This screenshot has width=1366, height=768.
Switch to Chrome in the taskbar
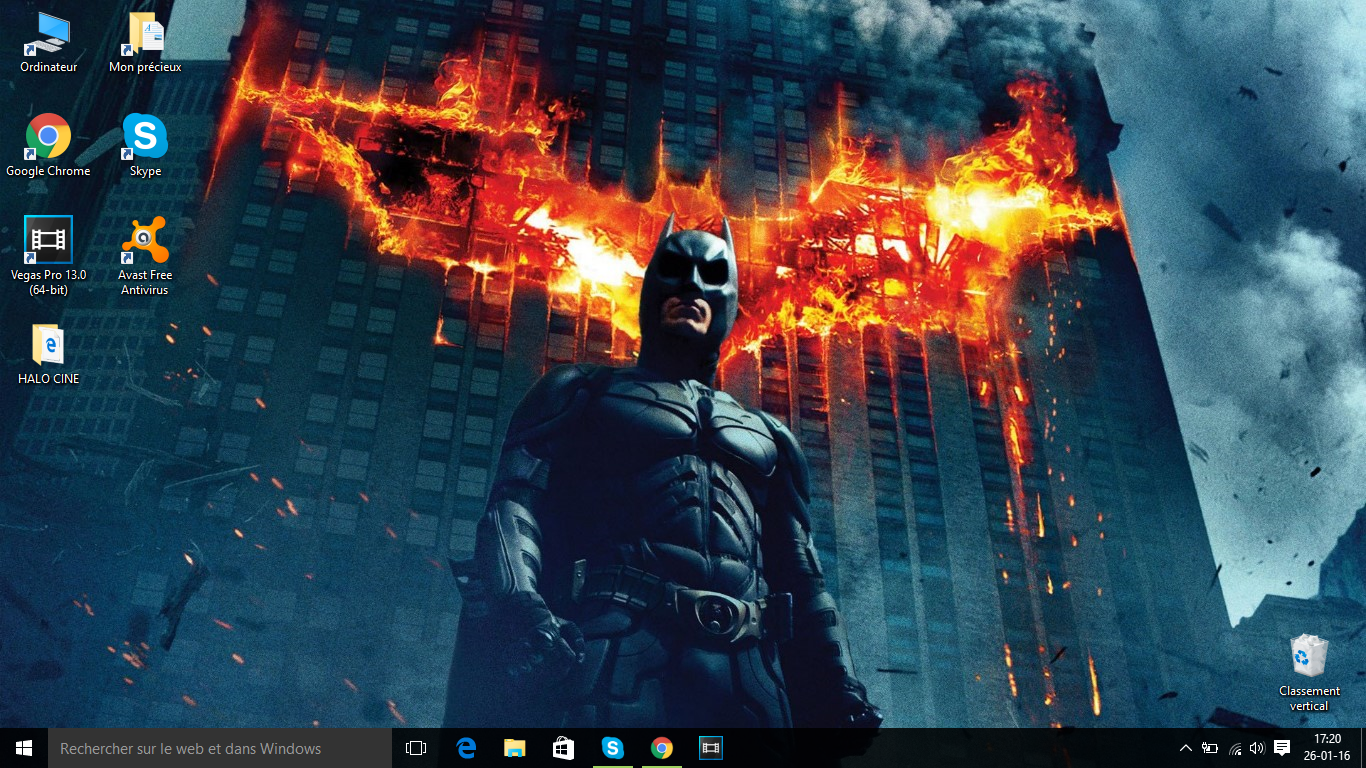tap(661, 748)
